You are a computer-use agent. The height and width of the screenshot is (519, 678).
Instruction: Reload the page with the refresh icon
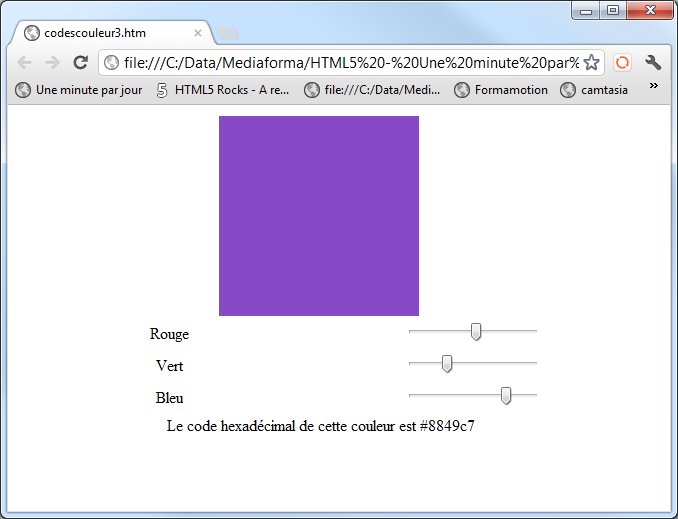80,63
